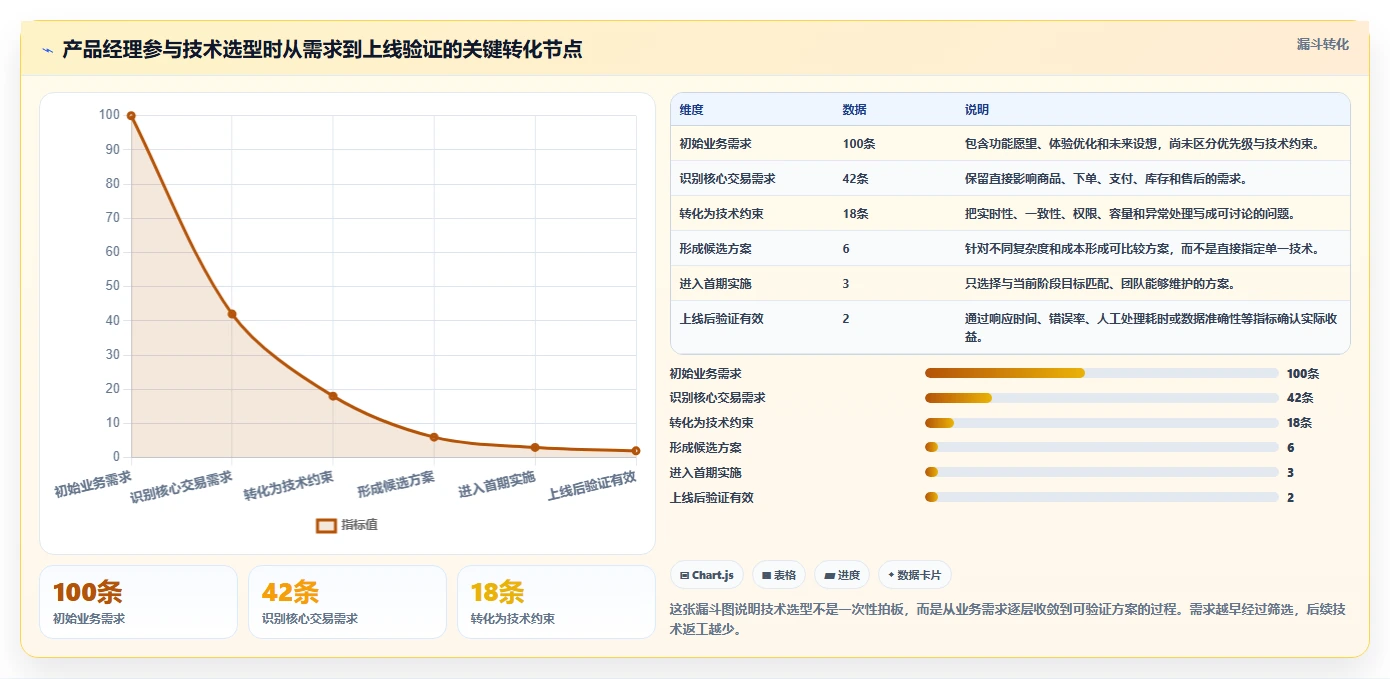Click the 形成候选方案 progress bar
This screenshot has width=1390, height=679.
click(1102, 447)
